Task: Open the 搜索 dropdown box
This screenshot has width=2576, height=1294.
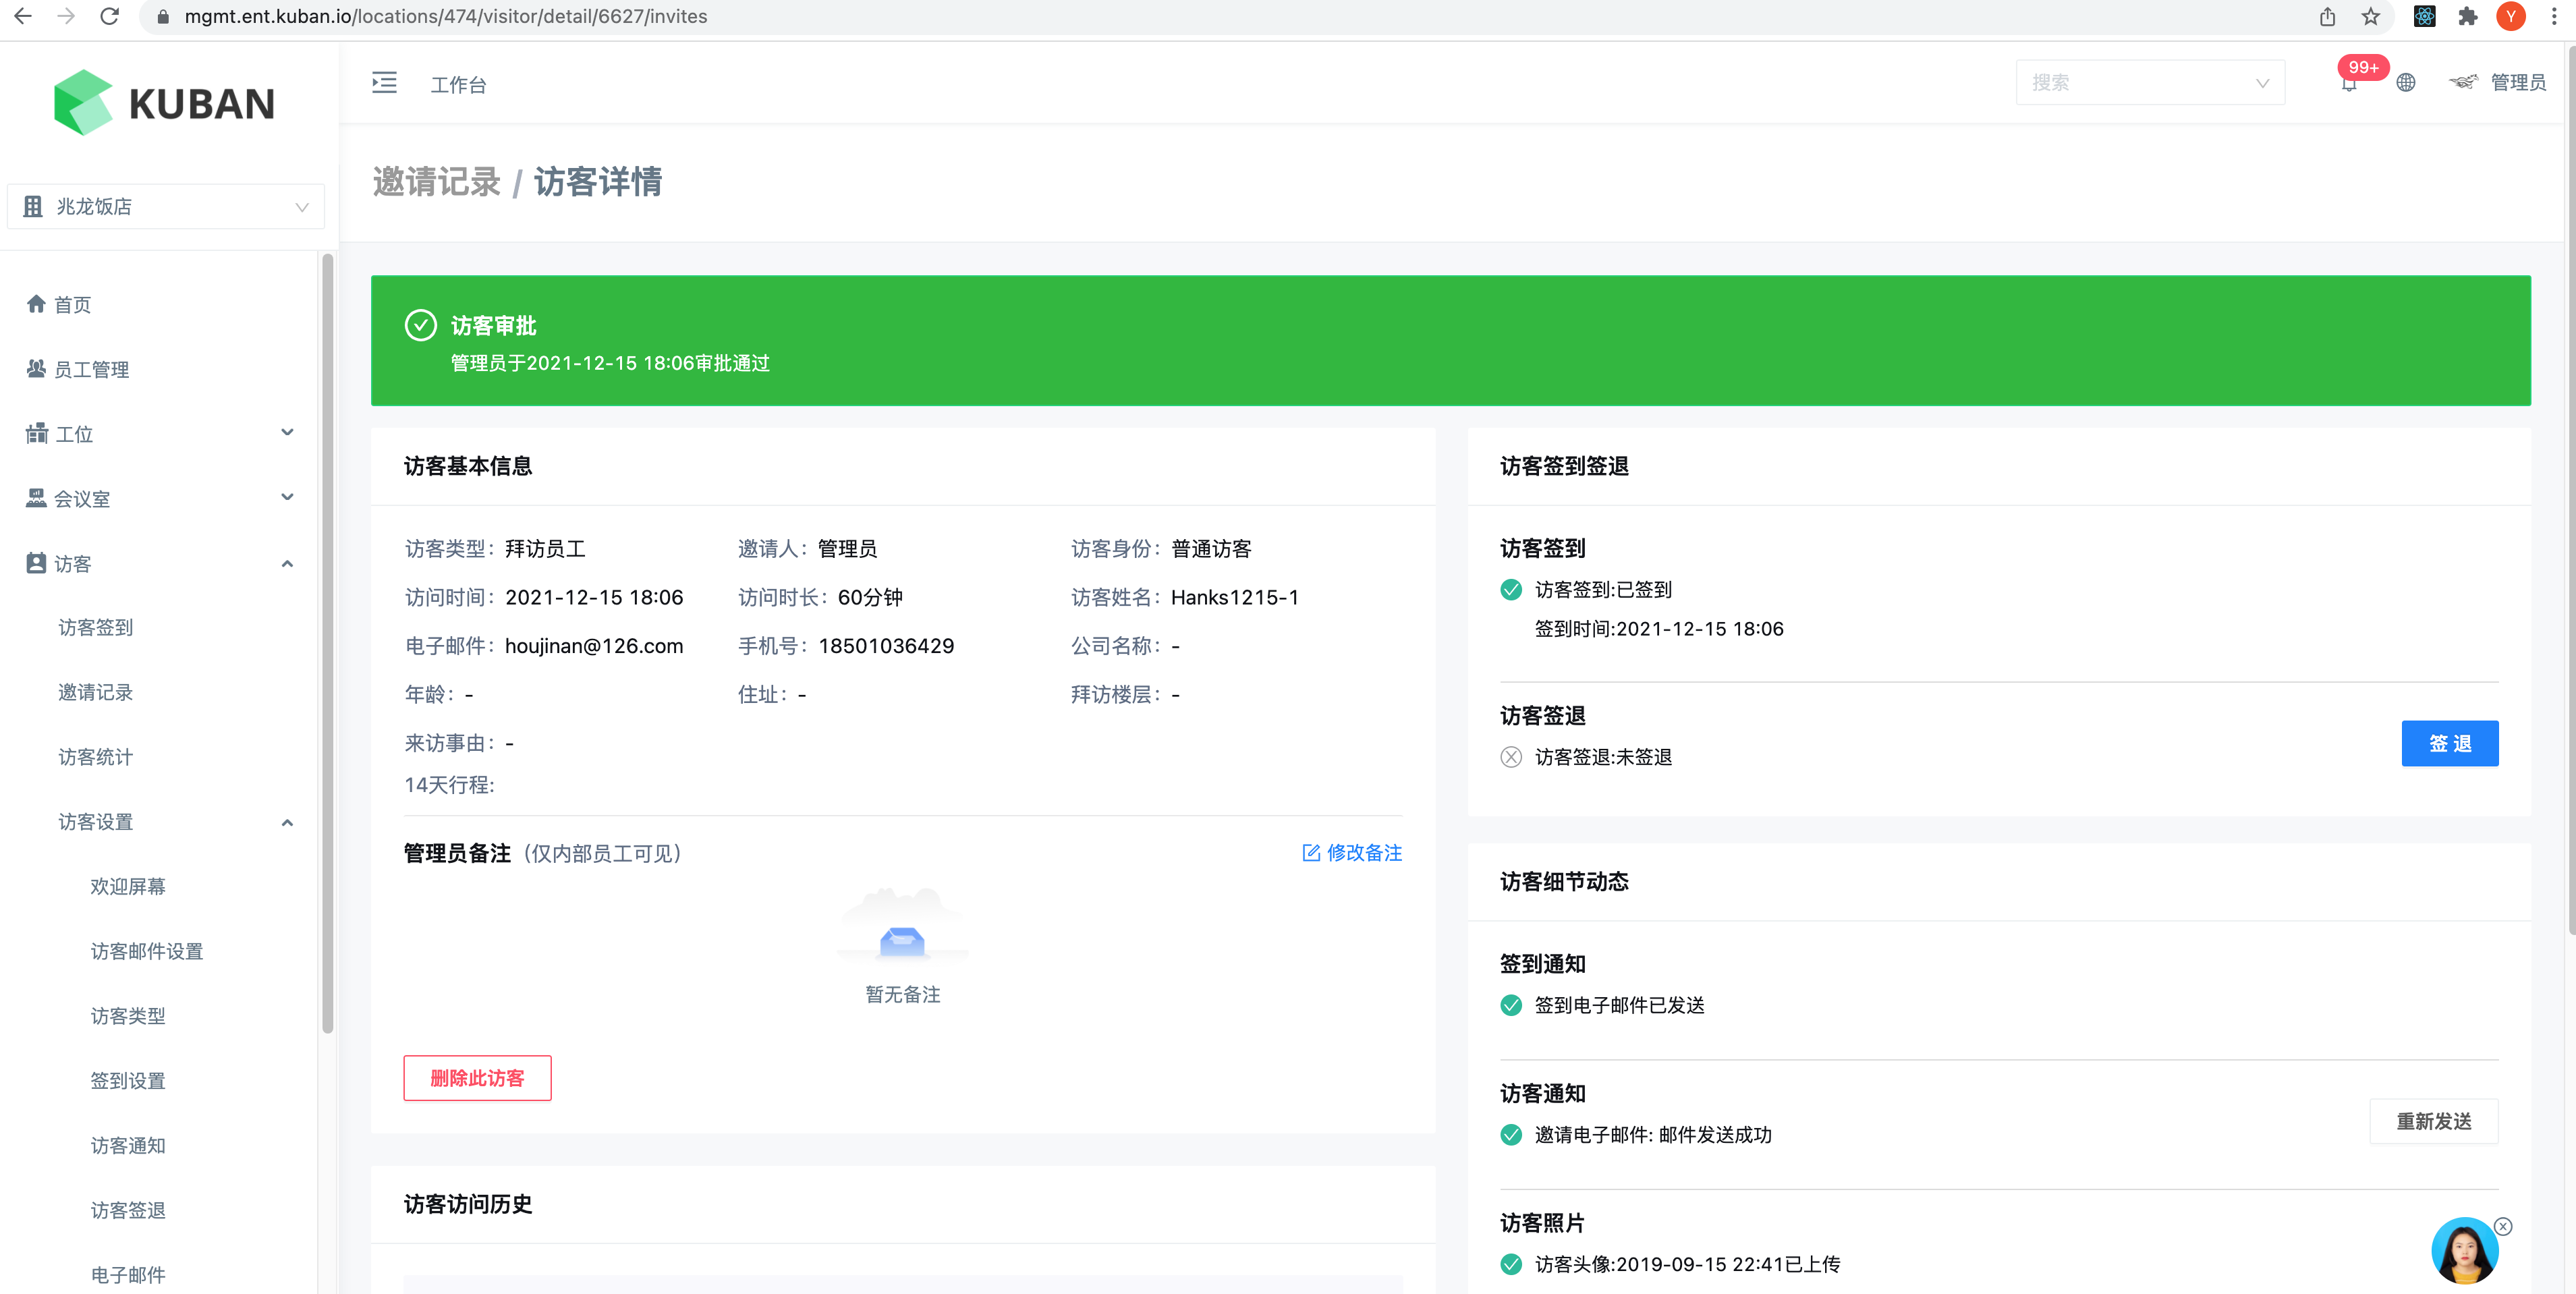Action: [x=2150, y=82]
